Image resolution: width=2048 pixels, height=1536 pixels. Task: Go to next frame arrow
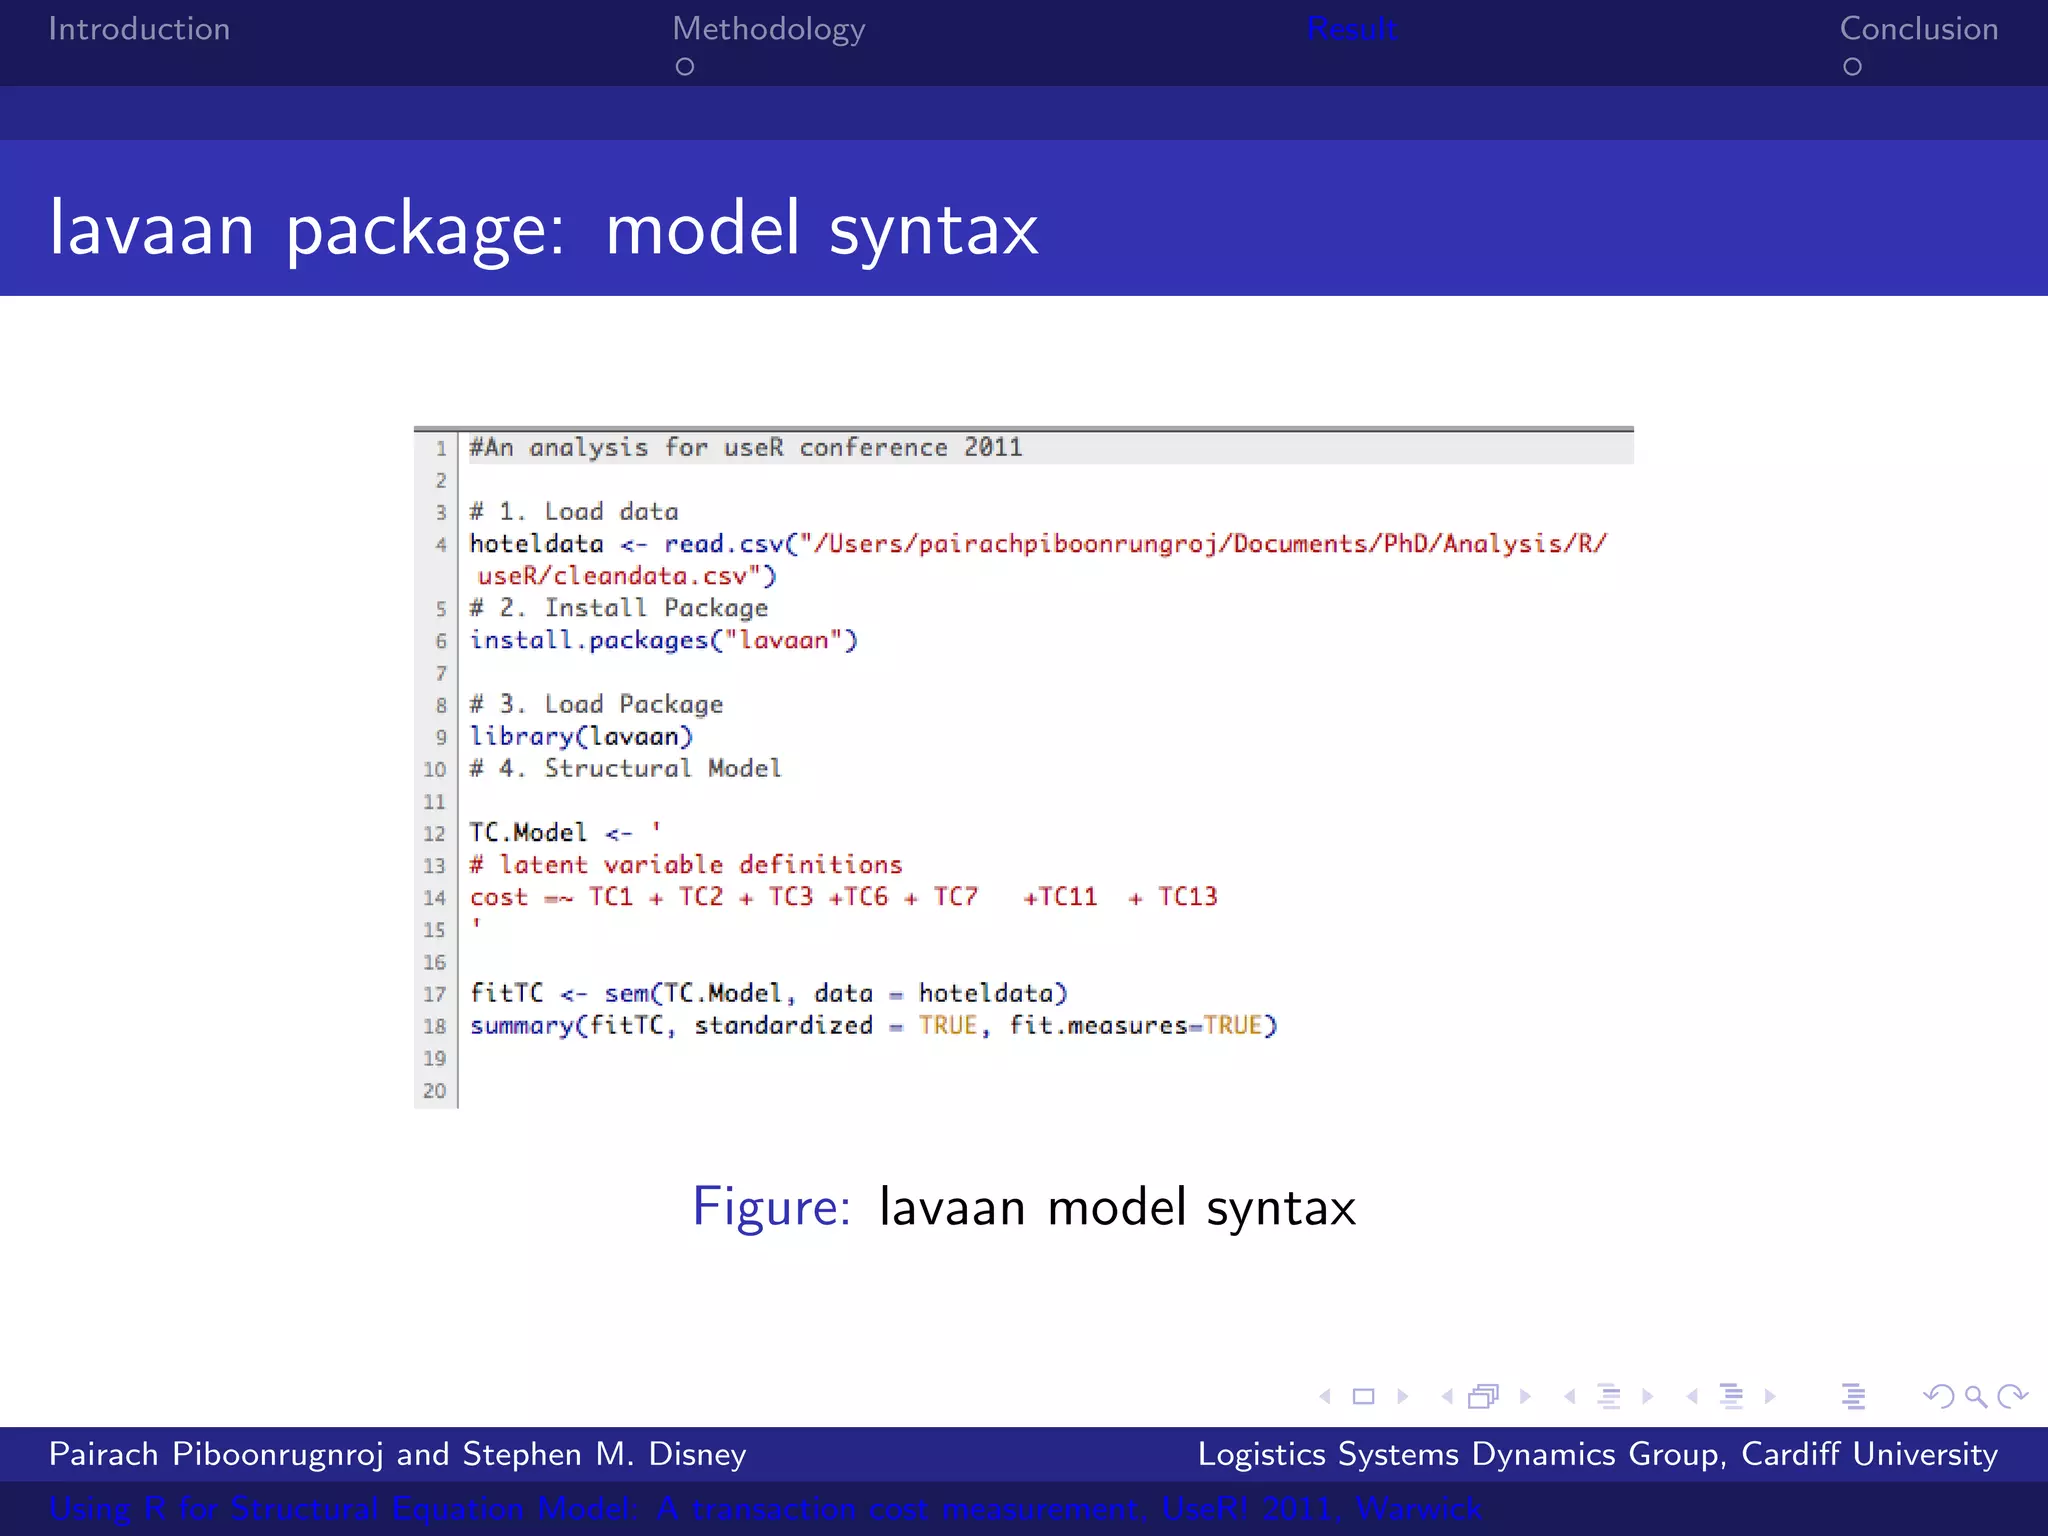[x=1525, y=1396]
